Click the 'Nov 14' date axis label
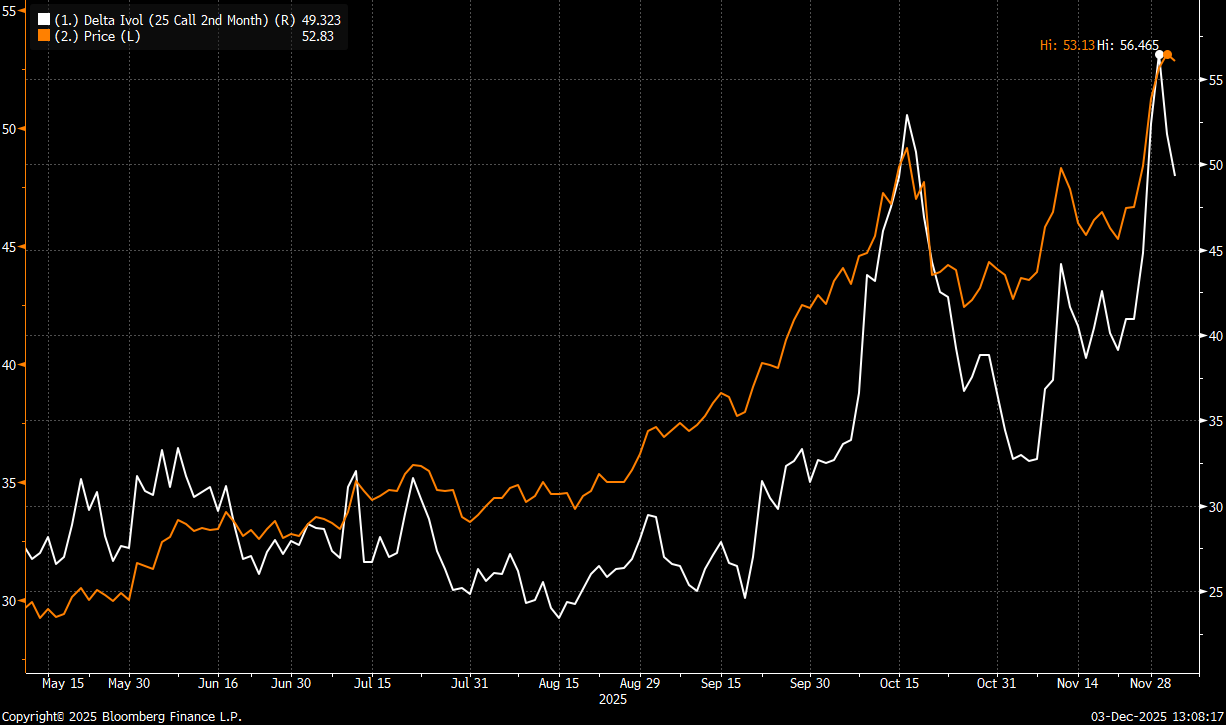The height and width of the screenshot is (725, 1226). (1078, 684)
